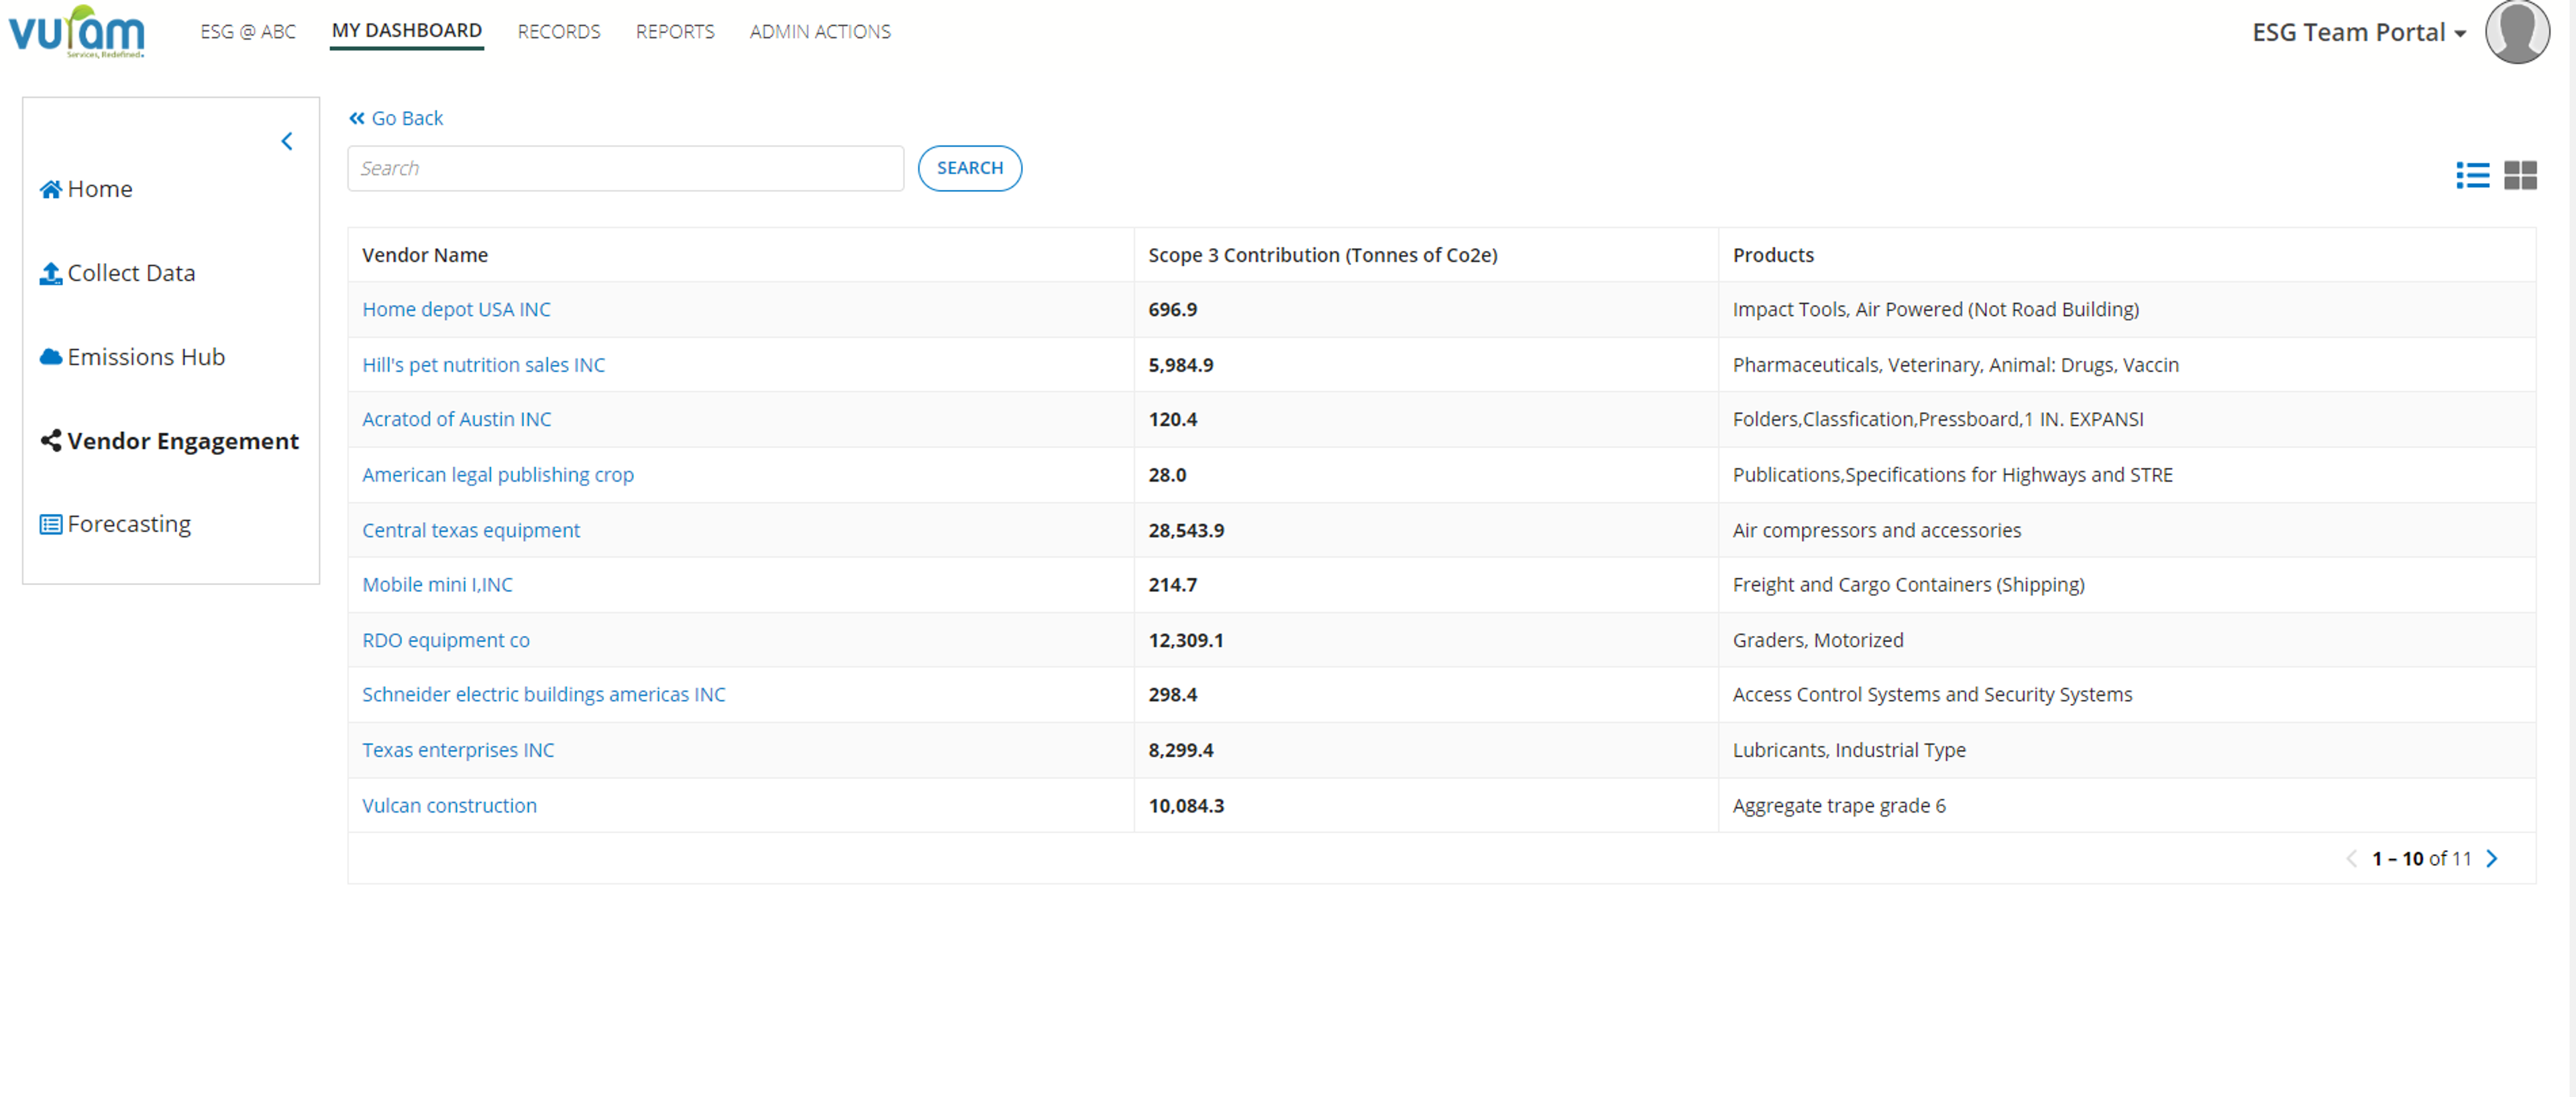Open Vendor Engagement in the sidebar
This screenshot has height=1097, width=2576.
(x=183, y=441)
